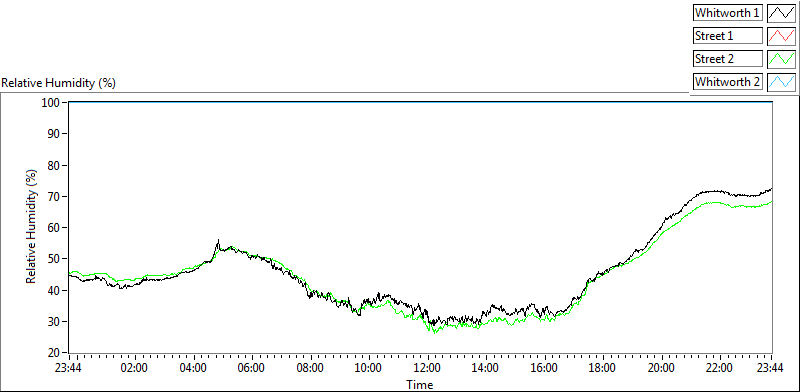The width and height of the screenshot is (800, 392).
Task: Click the 08:00 time axis label
Action: pyautogui.click(x=310, y=368)
